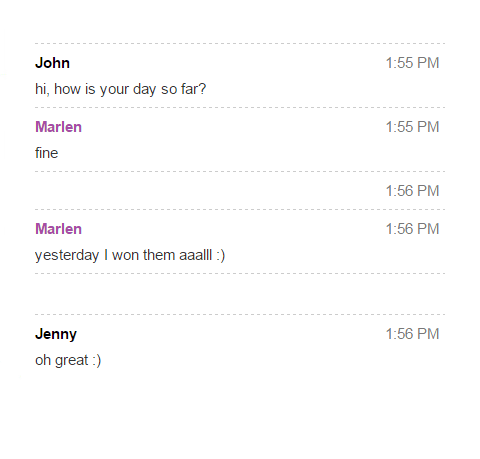Click the 1:56 PM timestamp with no sender name

click(x=412, y=191)
